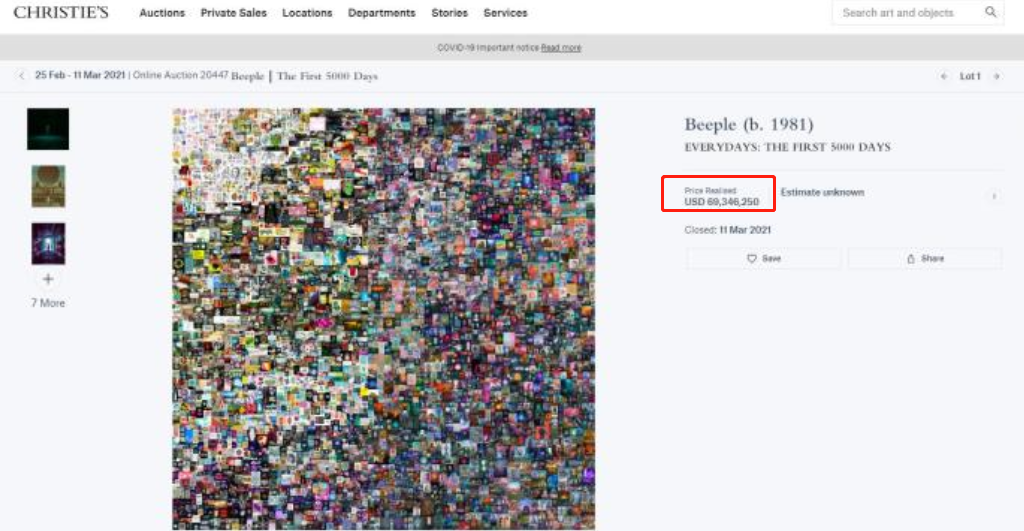Open the Services menu

tap(505, 13)
